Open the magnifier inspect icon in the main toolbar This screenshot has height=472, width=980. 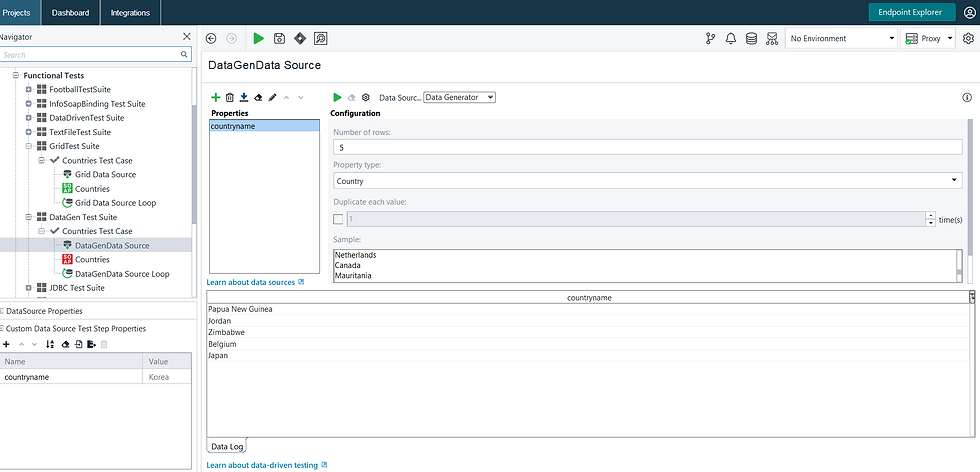[321, 39]
